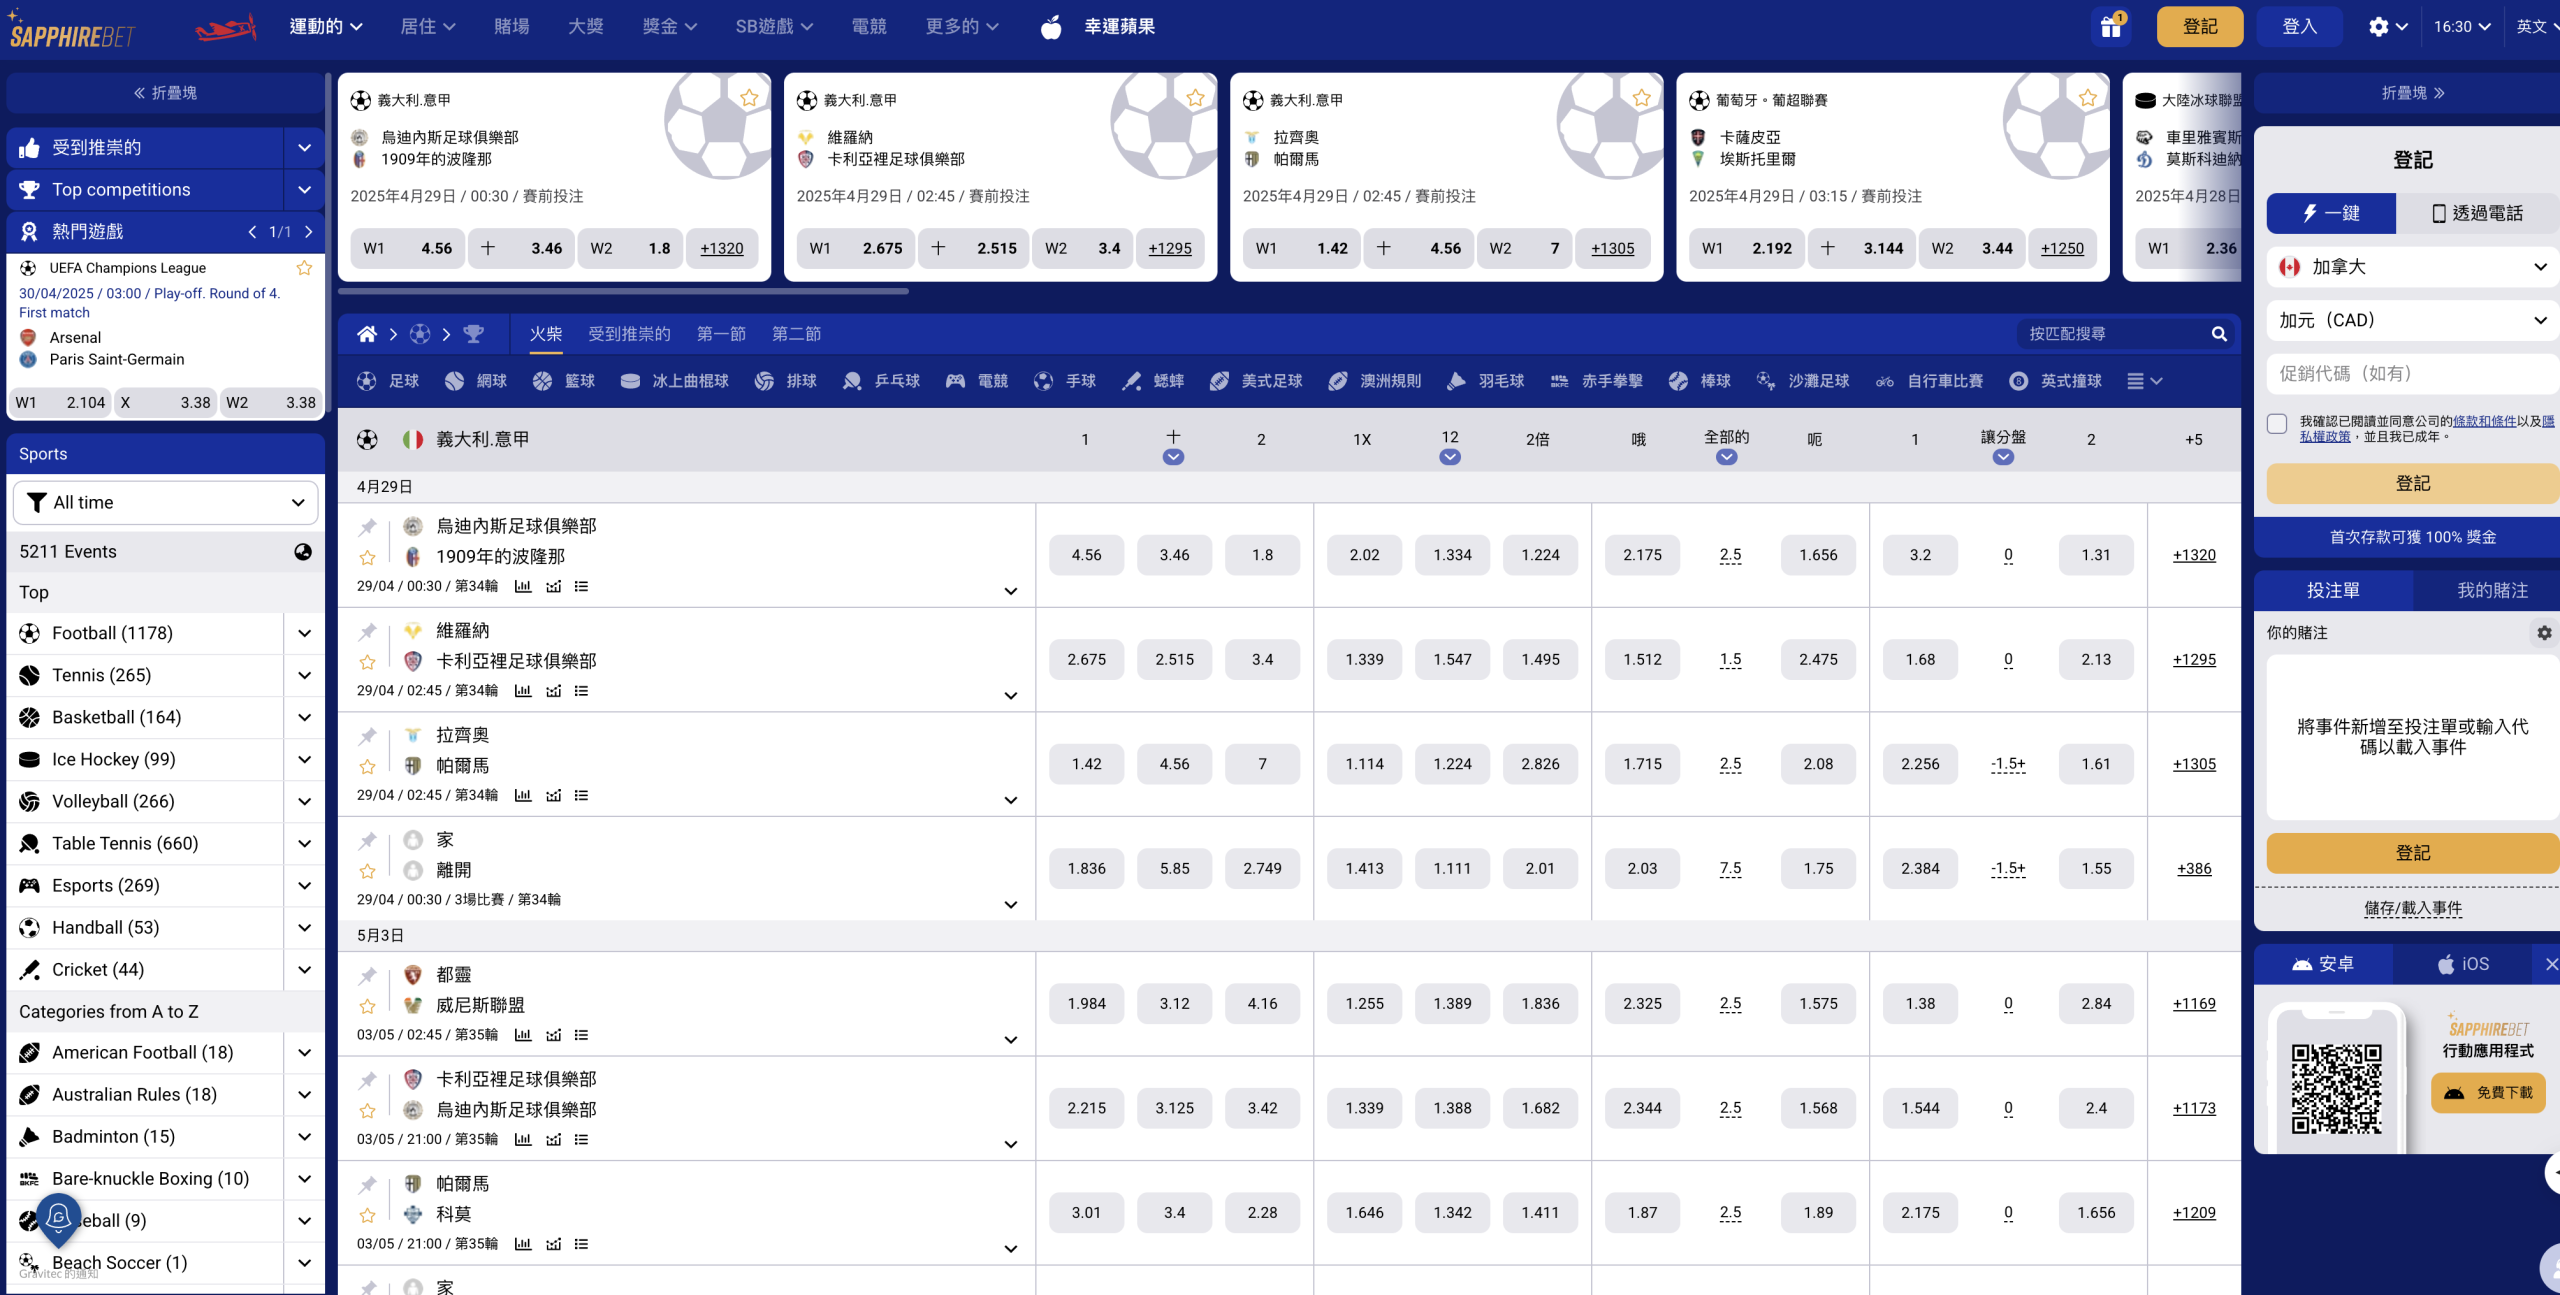Open the country dropdown showing Canada
2560x1295 pixels.
pos(2412,267)
